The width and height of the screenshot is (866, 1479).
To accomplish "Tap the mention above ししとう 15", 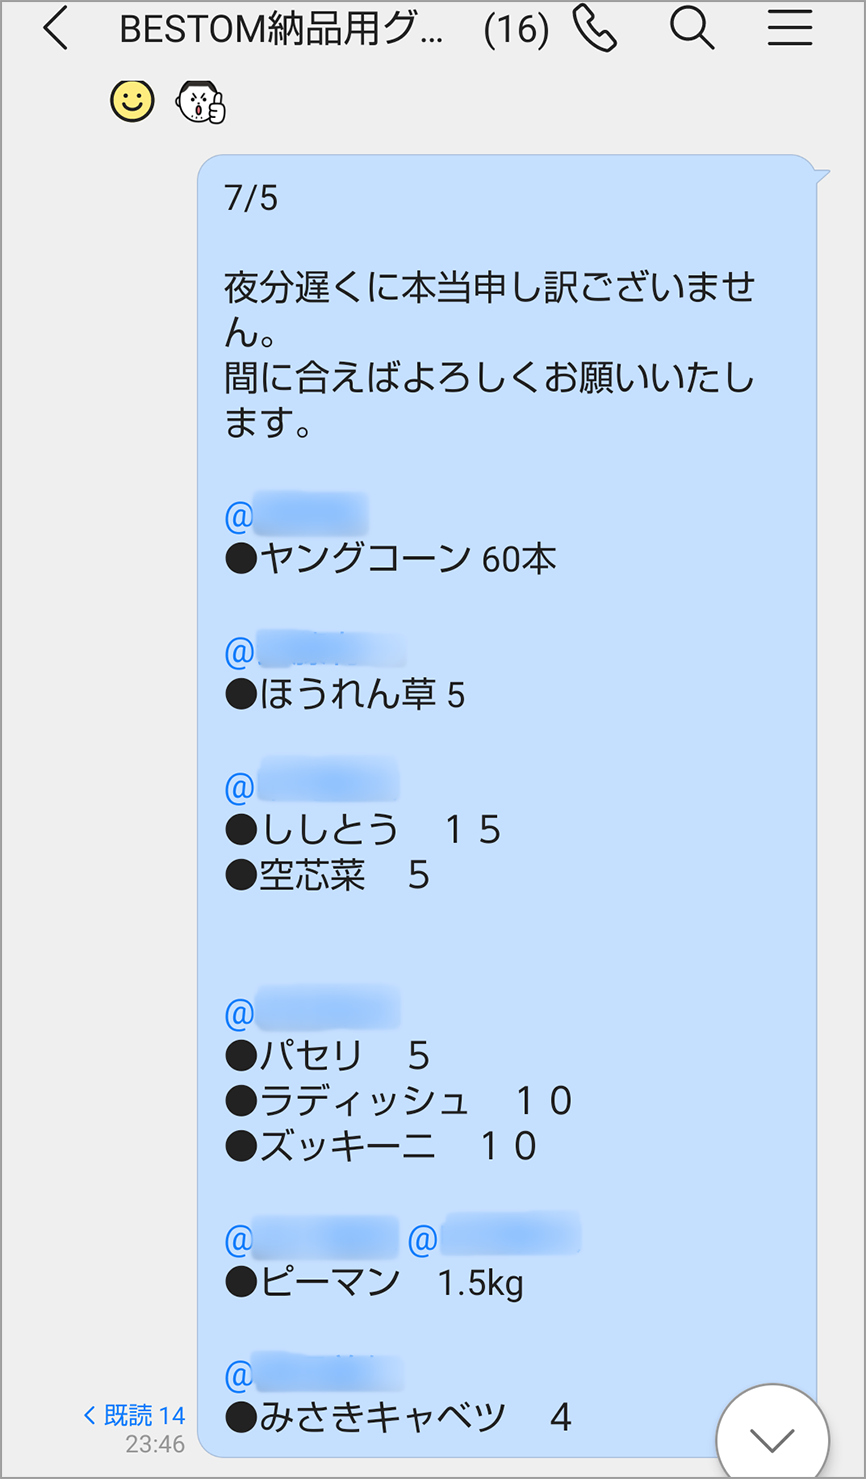I will tap(312, 787).
